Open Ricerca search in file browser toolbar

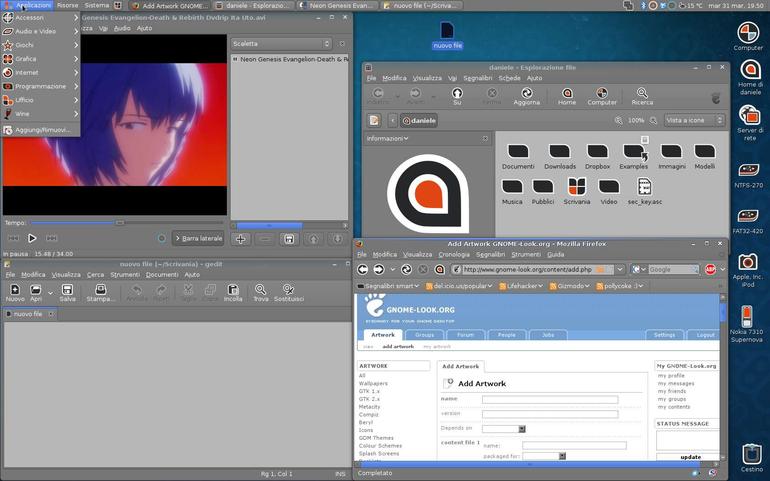point(642,96)
